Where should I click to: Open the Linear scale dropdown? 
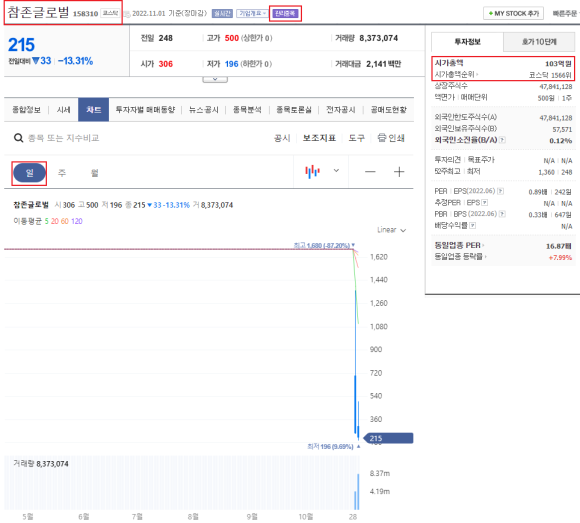pyautogui.click(x=391, y=230)
